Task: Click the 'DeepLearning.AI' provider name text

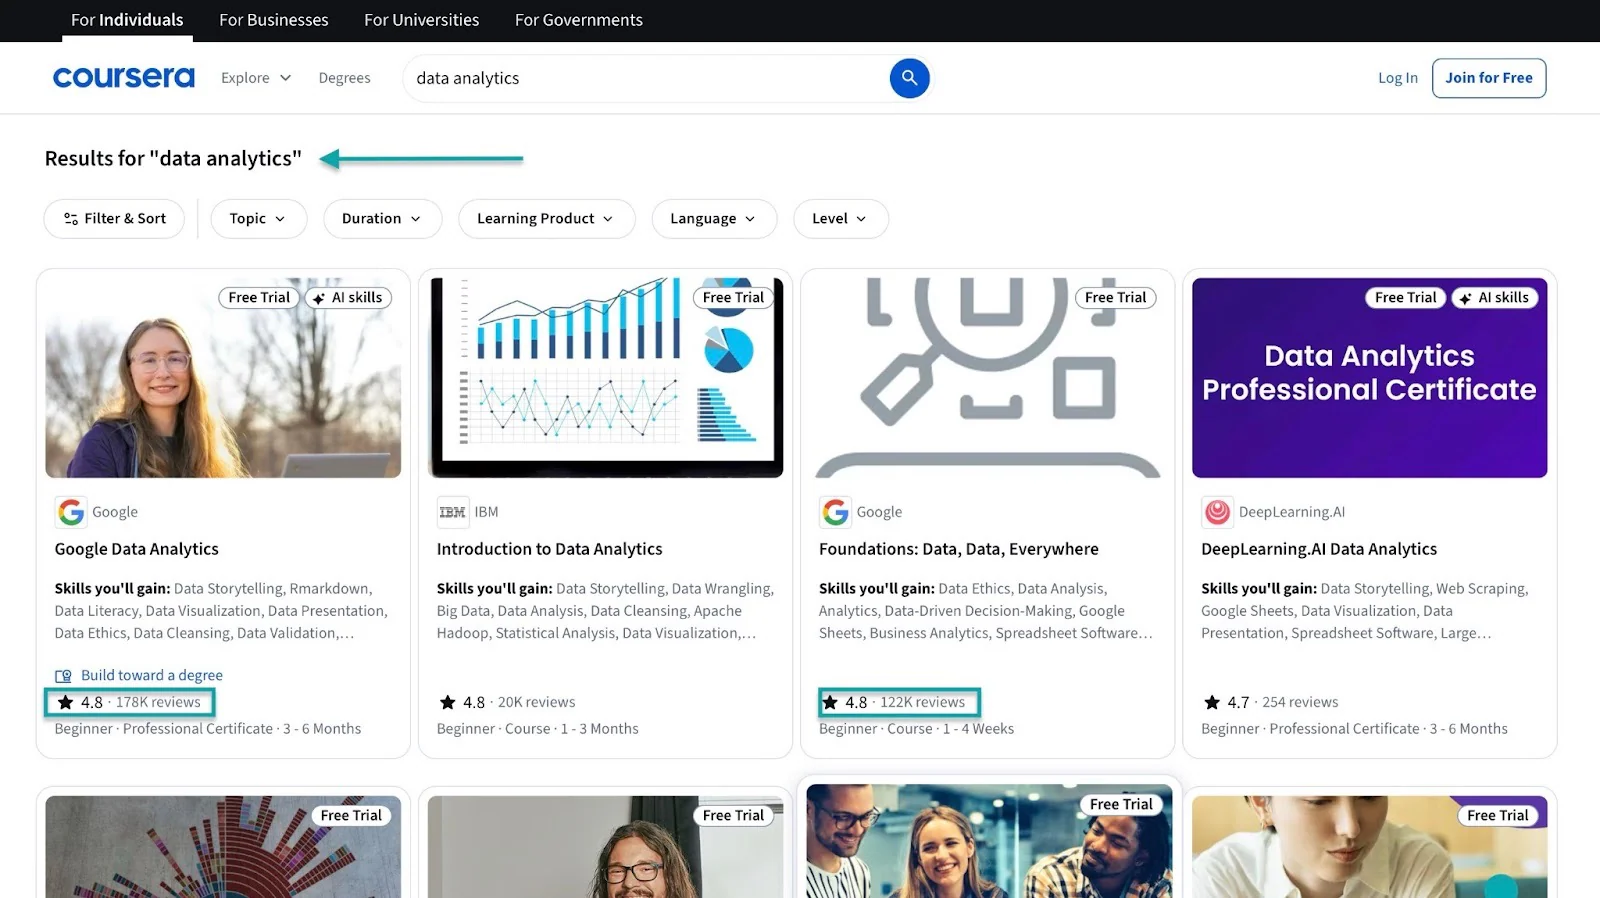Action: pos(1292,512)
